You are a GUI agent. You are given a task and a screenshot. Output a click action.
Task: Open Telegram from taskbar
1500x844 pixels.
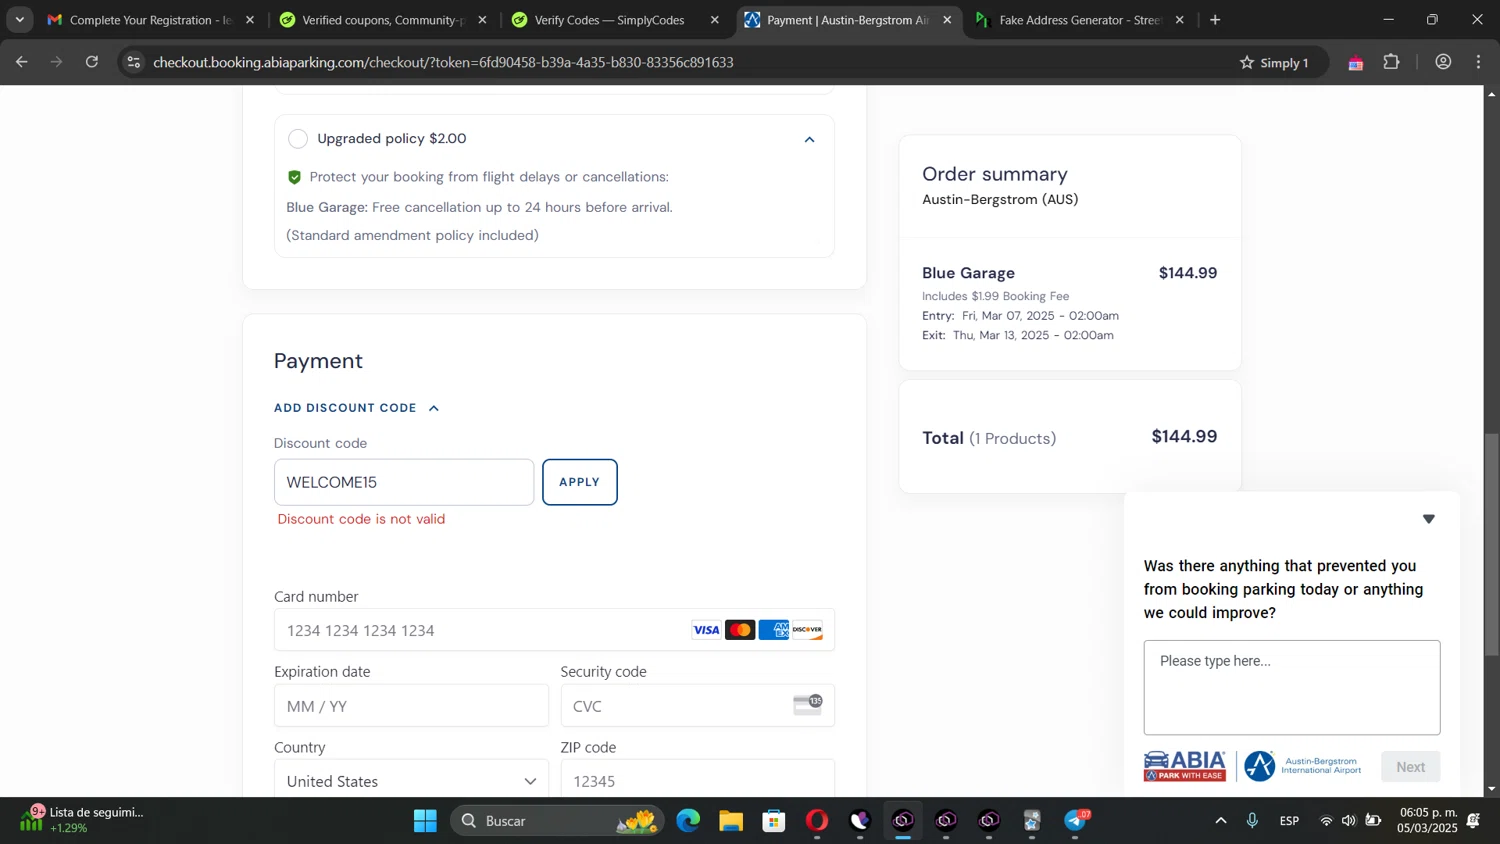click(1076, 821)
